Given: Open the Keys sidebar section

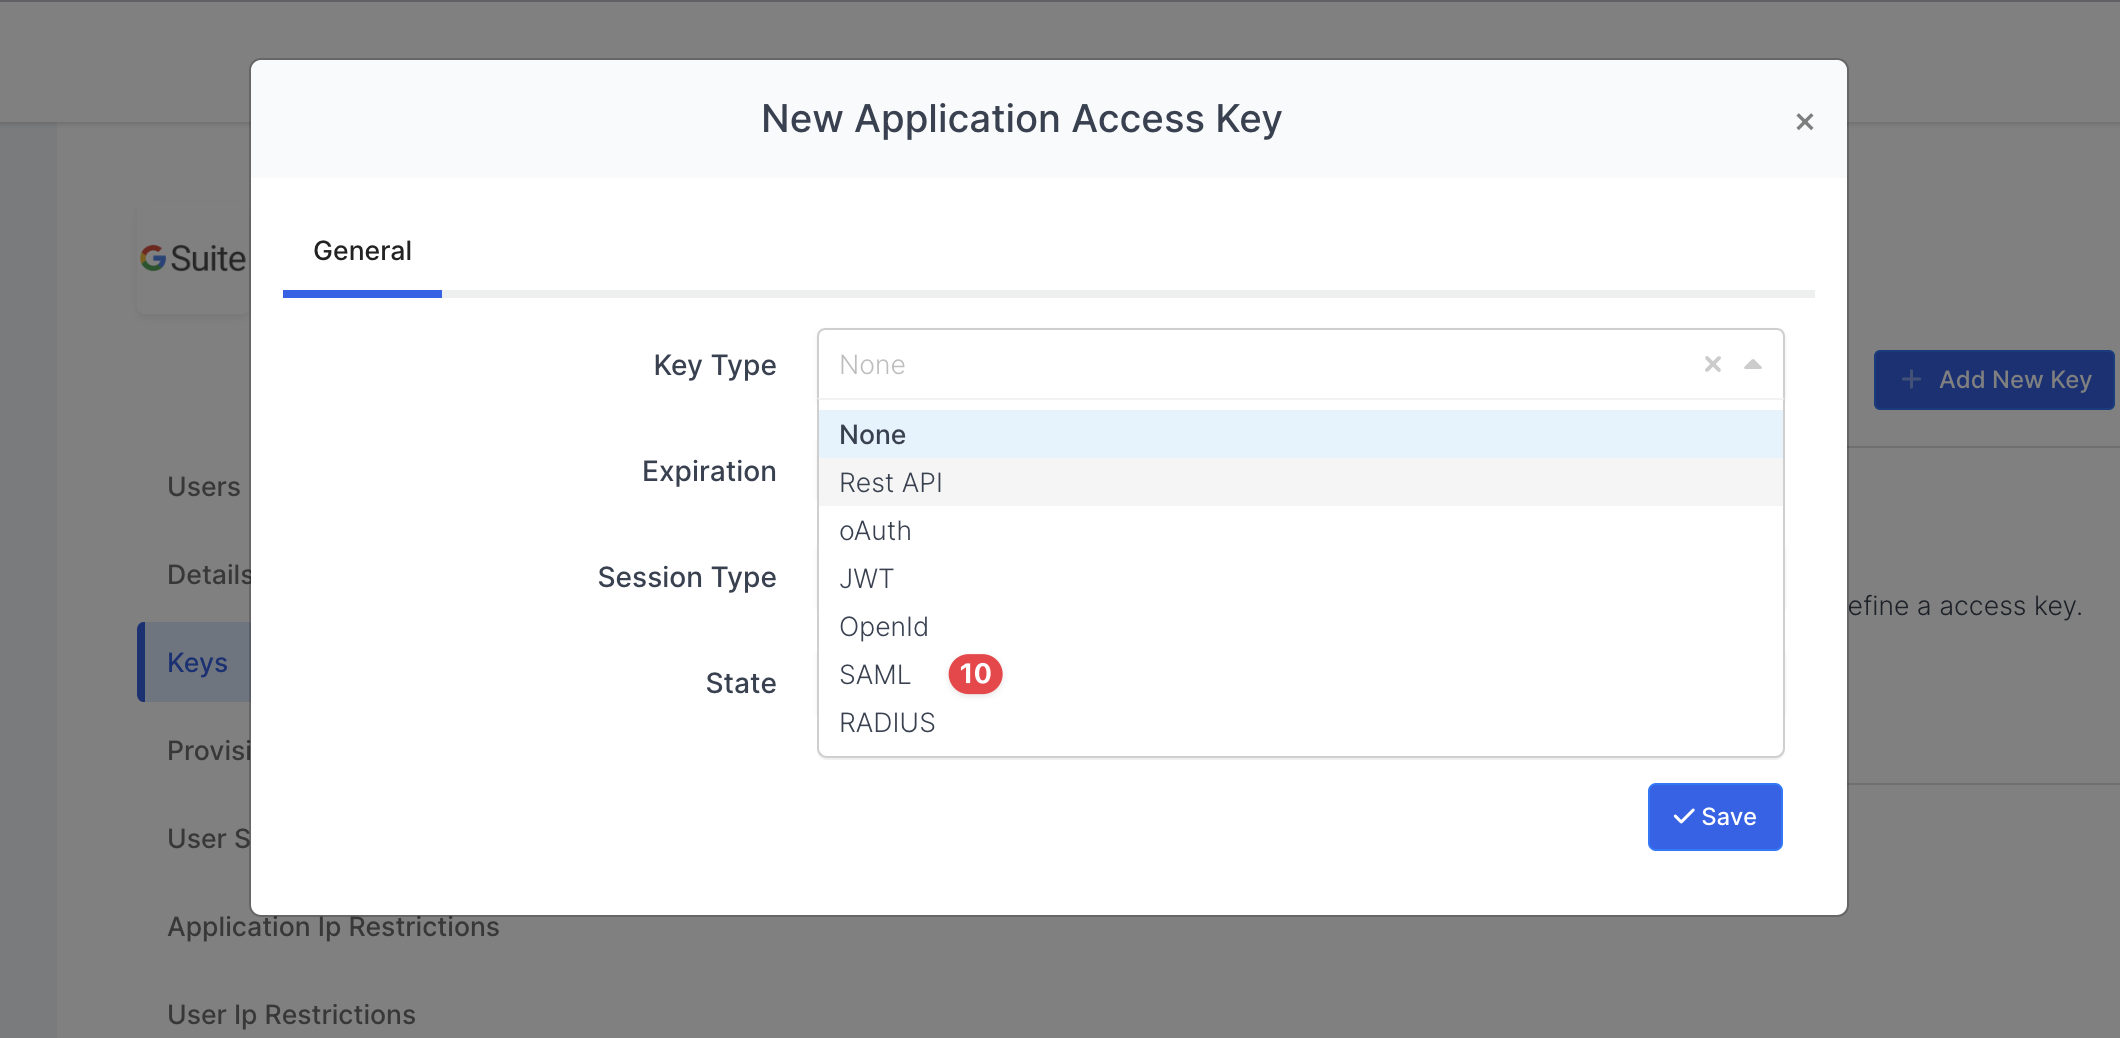Looking at the screenshot, I should click(197, 663).
